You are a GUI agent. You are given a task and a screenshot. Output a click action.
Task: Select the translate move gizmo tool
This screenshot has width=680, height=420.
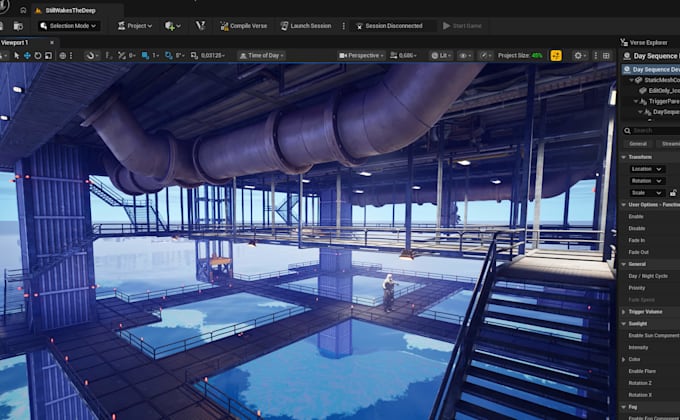[27, 56]
